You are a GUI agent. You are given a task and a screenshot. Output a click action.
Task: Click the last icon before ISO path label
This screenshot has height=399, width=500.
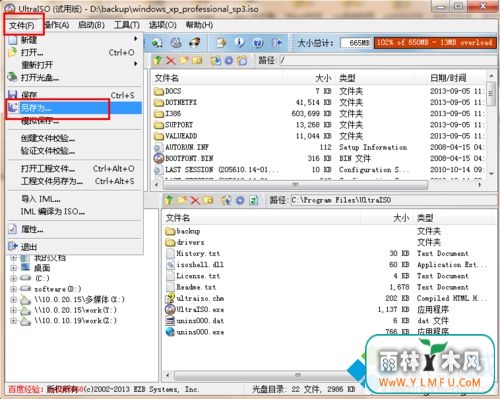242,60
